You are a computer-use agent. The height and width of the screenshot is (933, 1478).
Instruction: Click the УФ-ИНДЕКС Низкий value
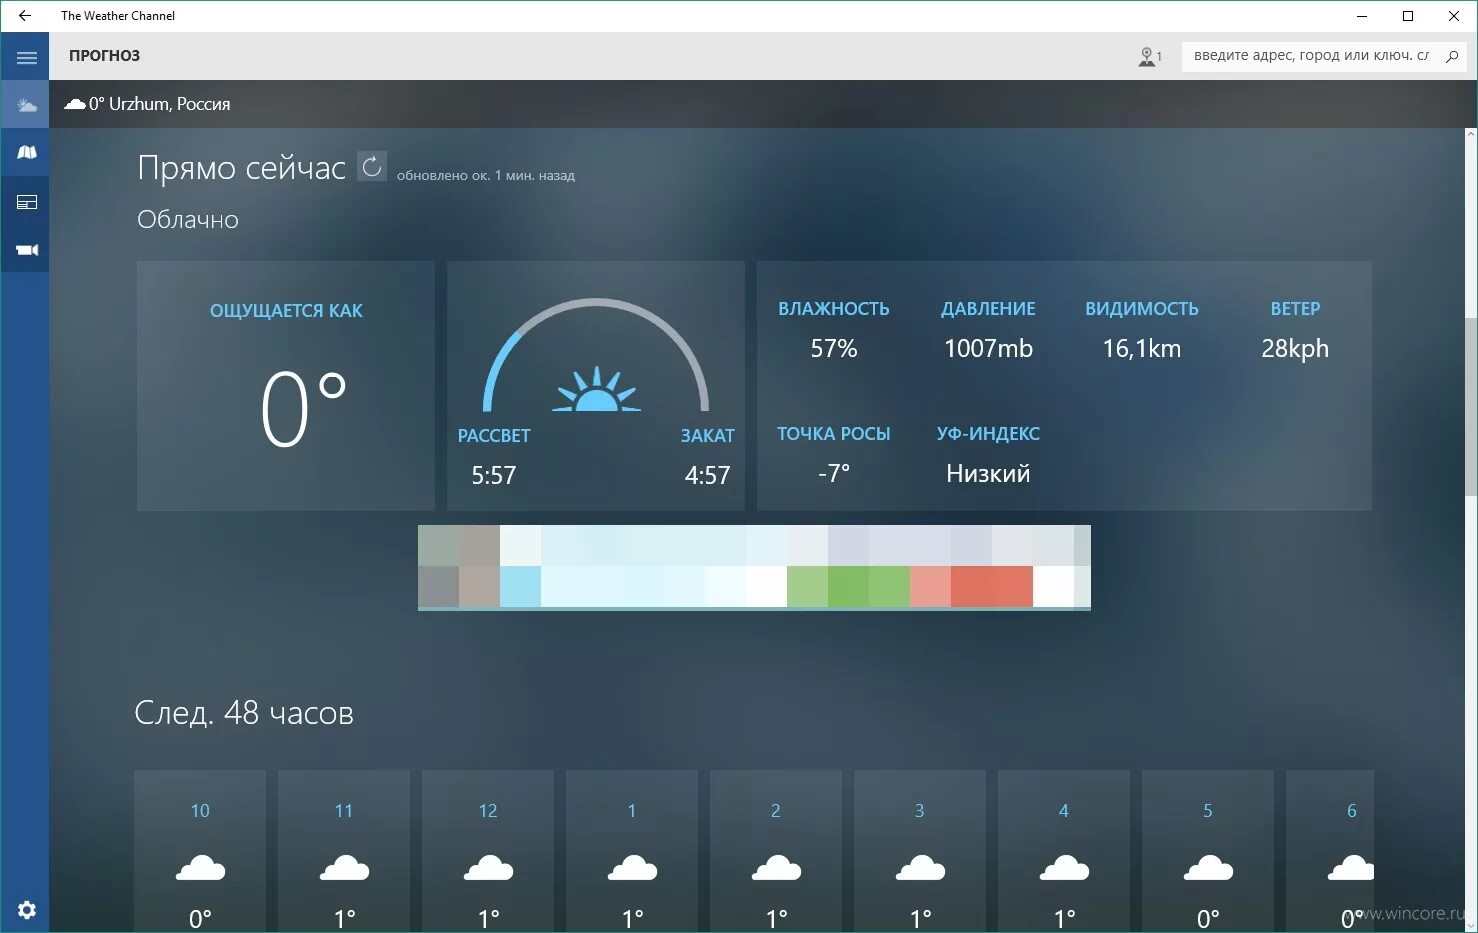[x=988, y=473]
